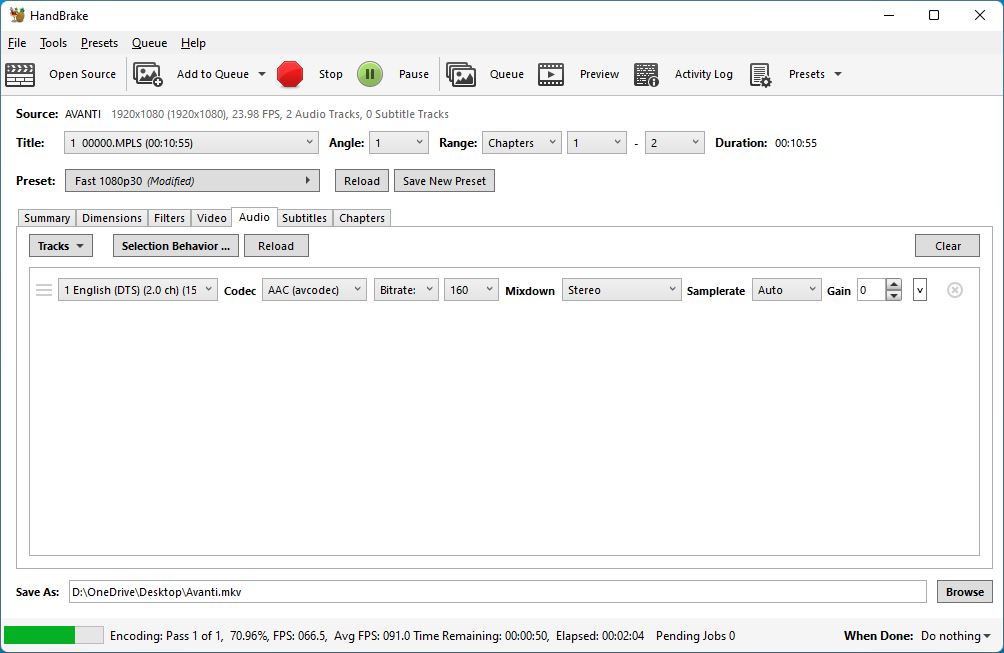This screenshot has width=1004, height=653.
Task: Open the Activity Log icon
Action: coord(646,74)
